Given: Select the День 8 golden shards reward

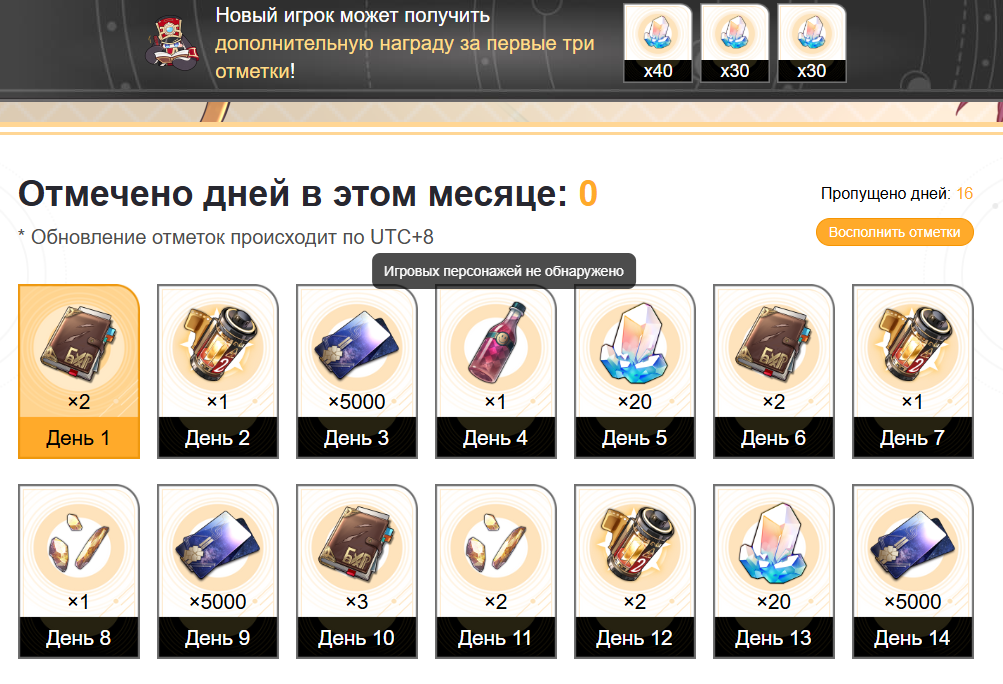Looking at the screenshot, I should (x=79, y=571).
